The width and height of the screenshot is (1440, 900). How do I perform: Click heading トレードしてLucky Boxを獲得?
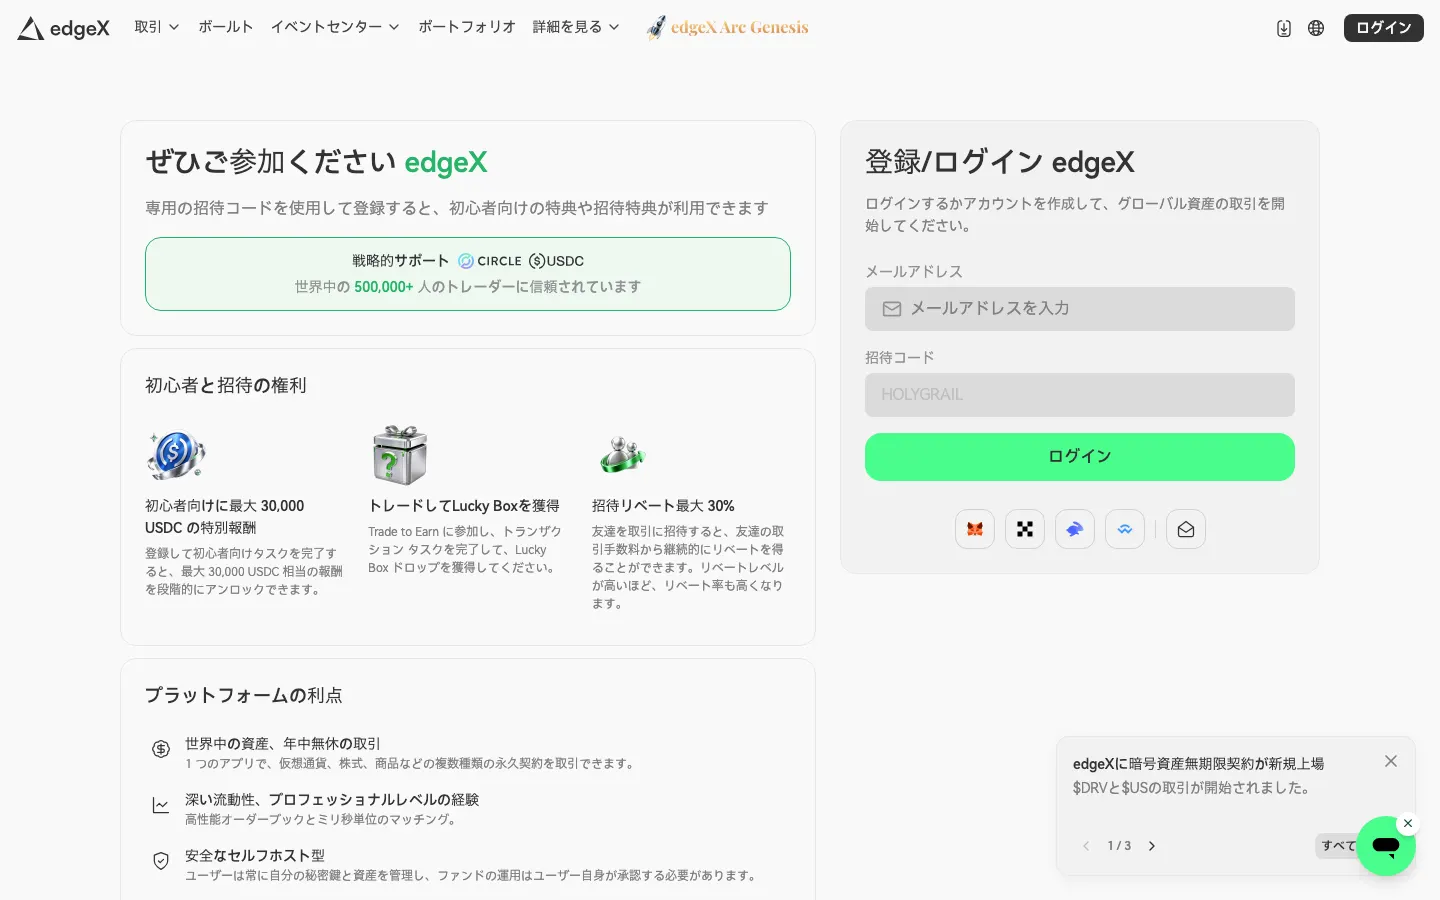point(464,506)
